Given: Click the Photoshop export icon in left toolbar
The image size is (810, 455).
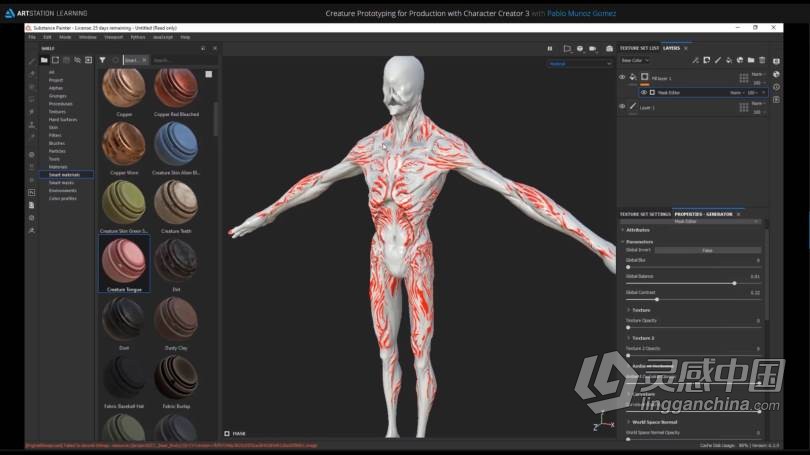Looking at the screenshot, I should coord(32,192).
